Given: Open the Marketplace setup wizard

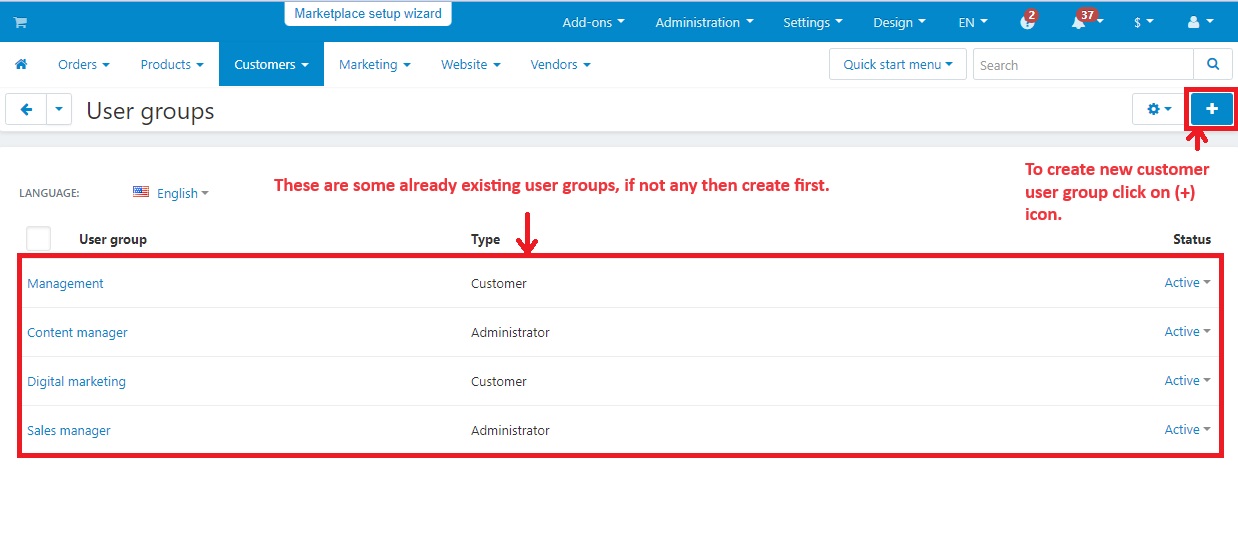Looking at the screenshot, I should [368, 14].
